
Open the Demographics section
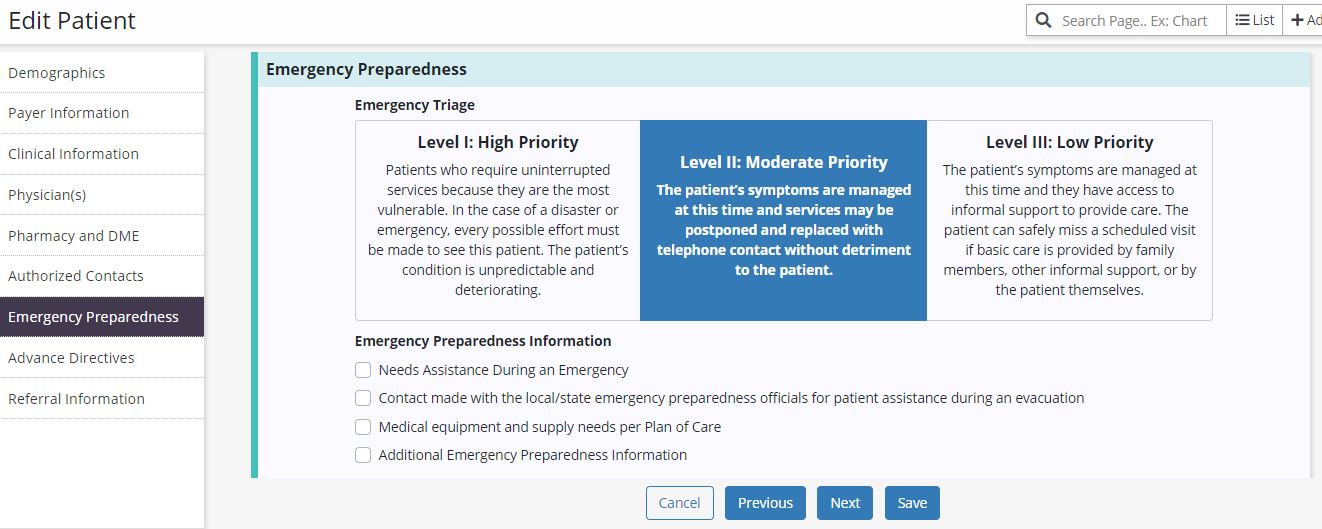click(57, 73)
